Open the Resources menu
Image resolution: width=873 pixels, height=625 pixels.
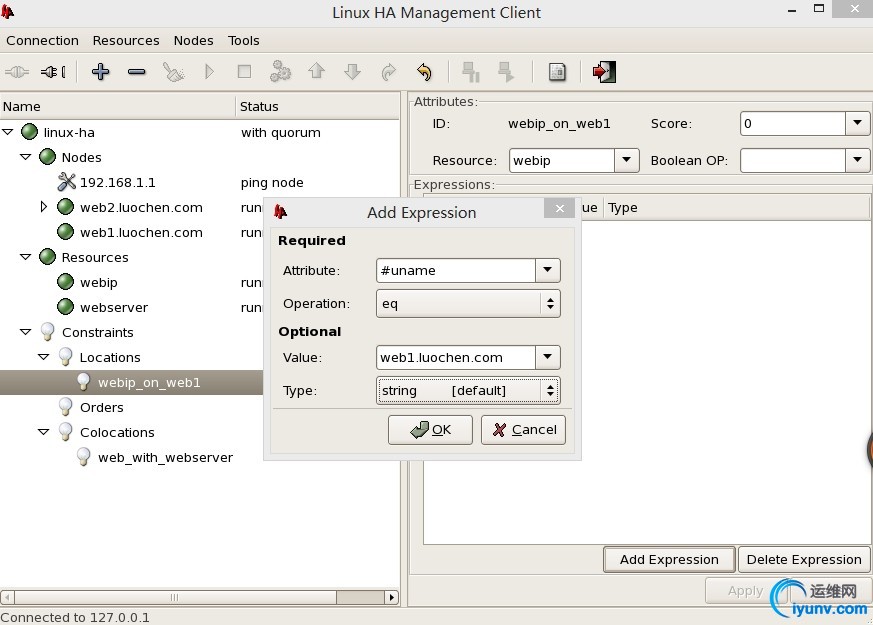pos(126,41)
